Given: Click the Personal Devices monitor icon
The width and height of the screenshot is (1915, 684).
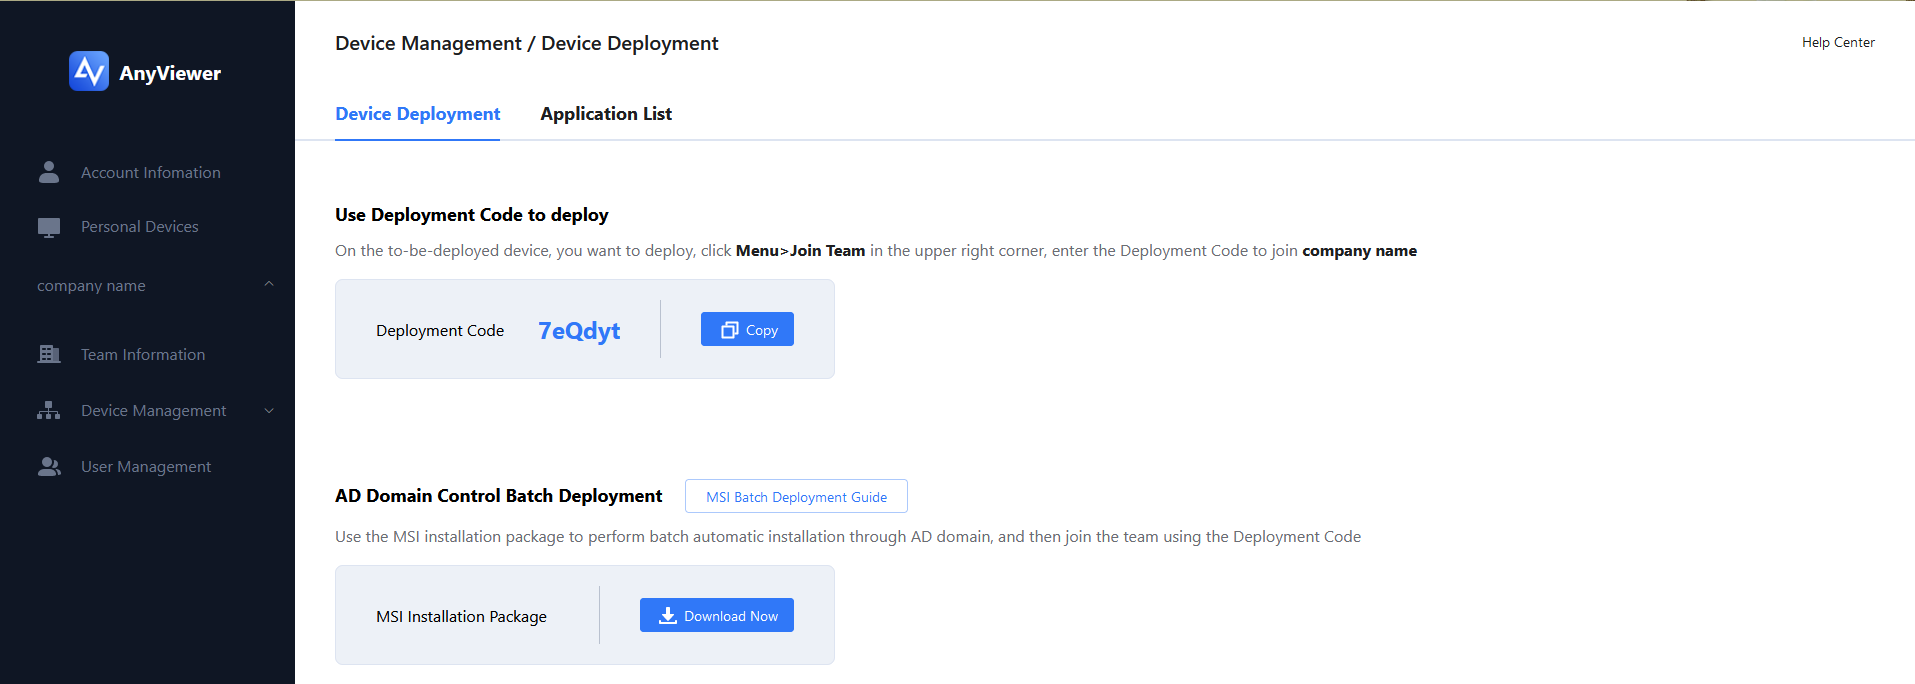Looking at the screenshot, I should coord(49,227).
